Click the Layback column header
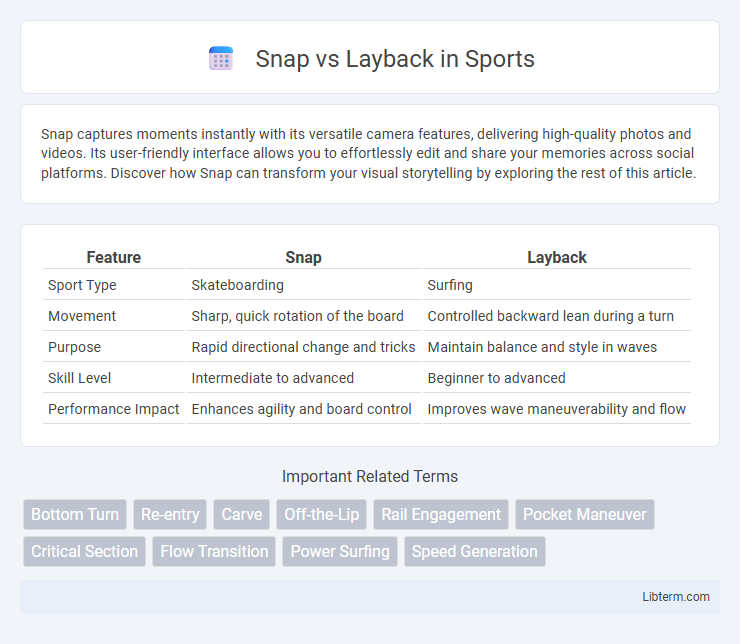The height and width of the screenshot is (644, 740). coord(557,257)
